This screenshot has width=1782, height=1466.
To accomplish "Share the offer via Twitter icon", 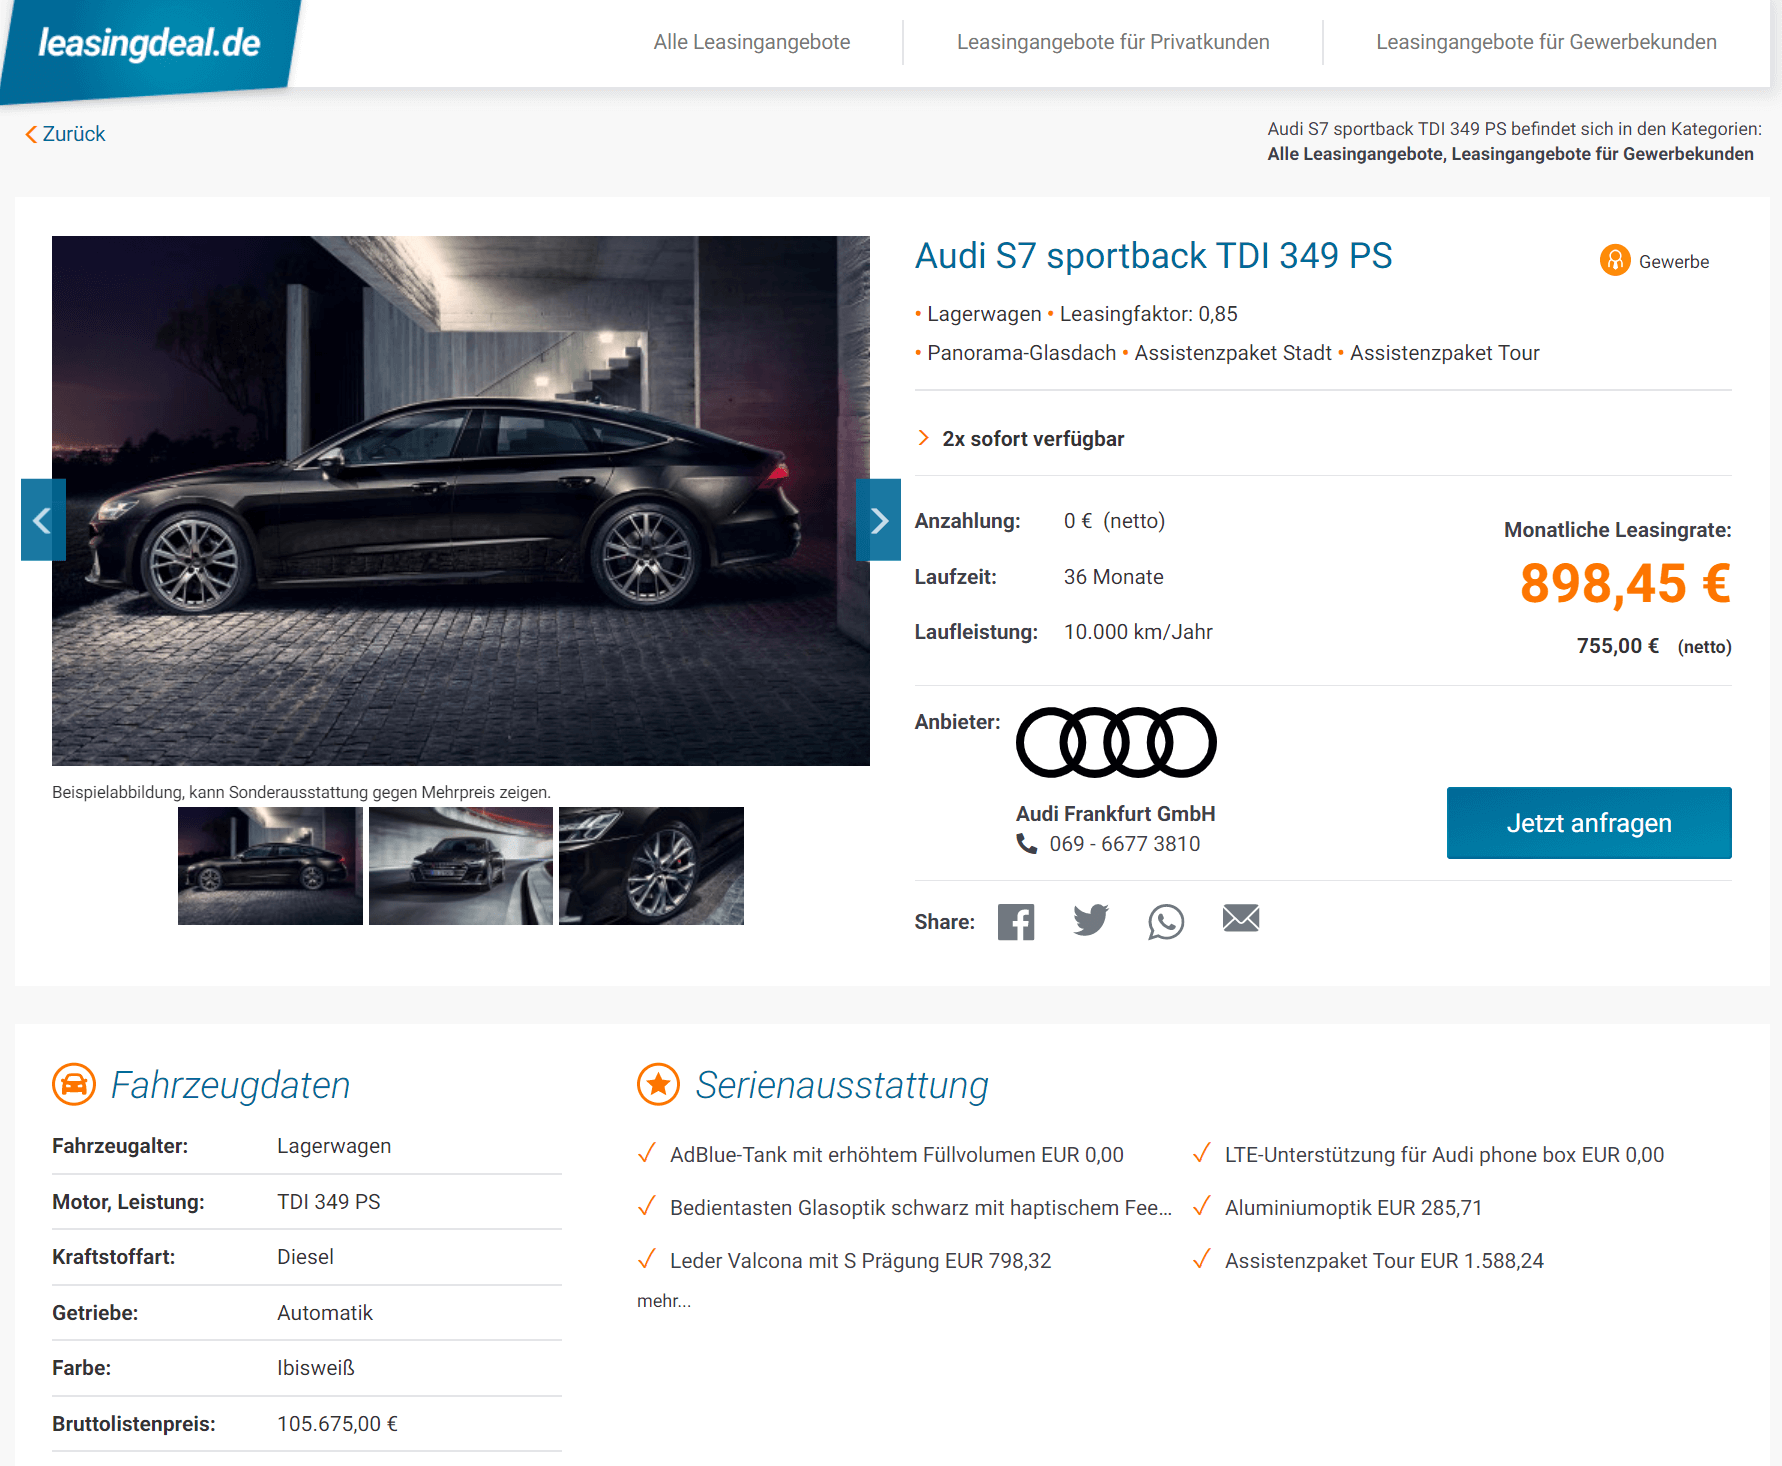I will tap(1091, 920).
